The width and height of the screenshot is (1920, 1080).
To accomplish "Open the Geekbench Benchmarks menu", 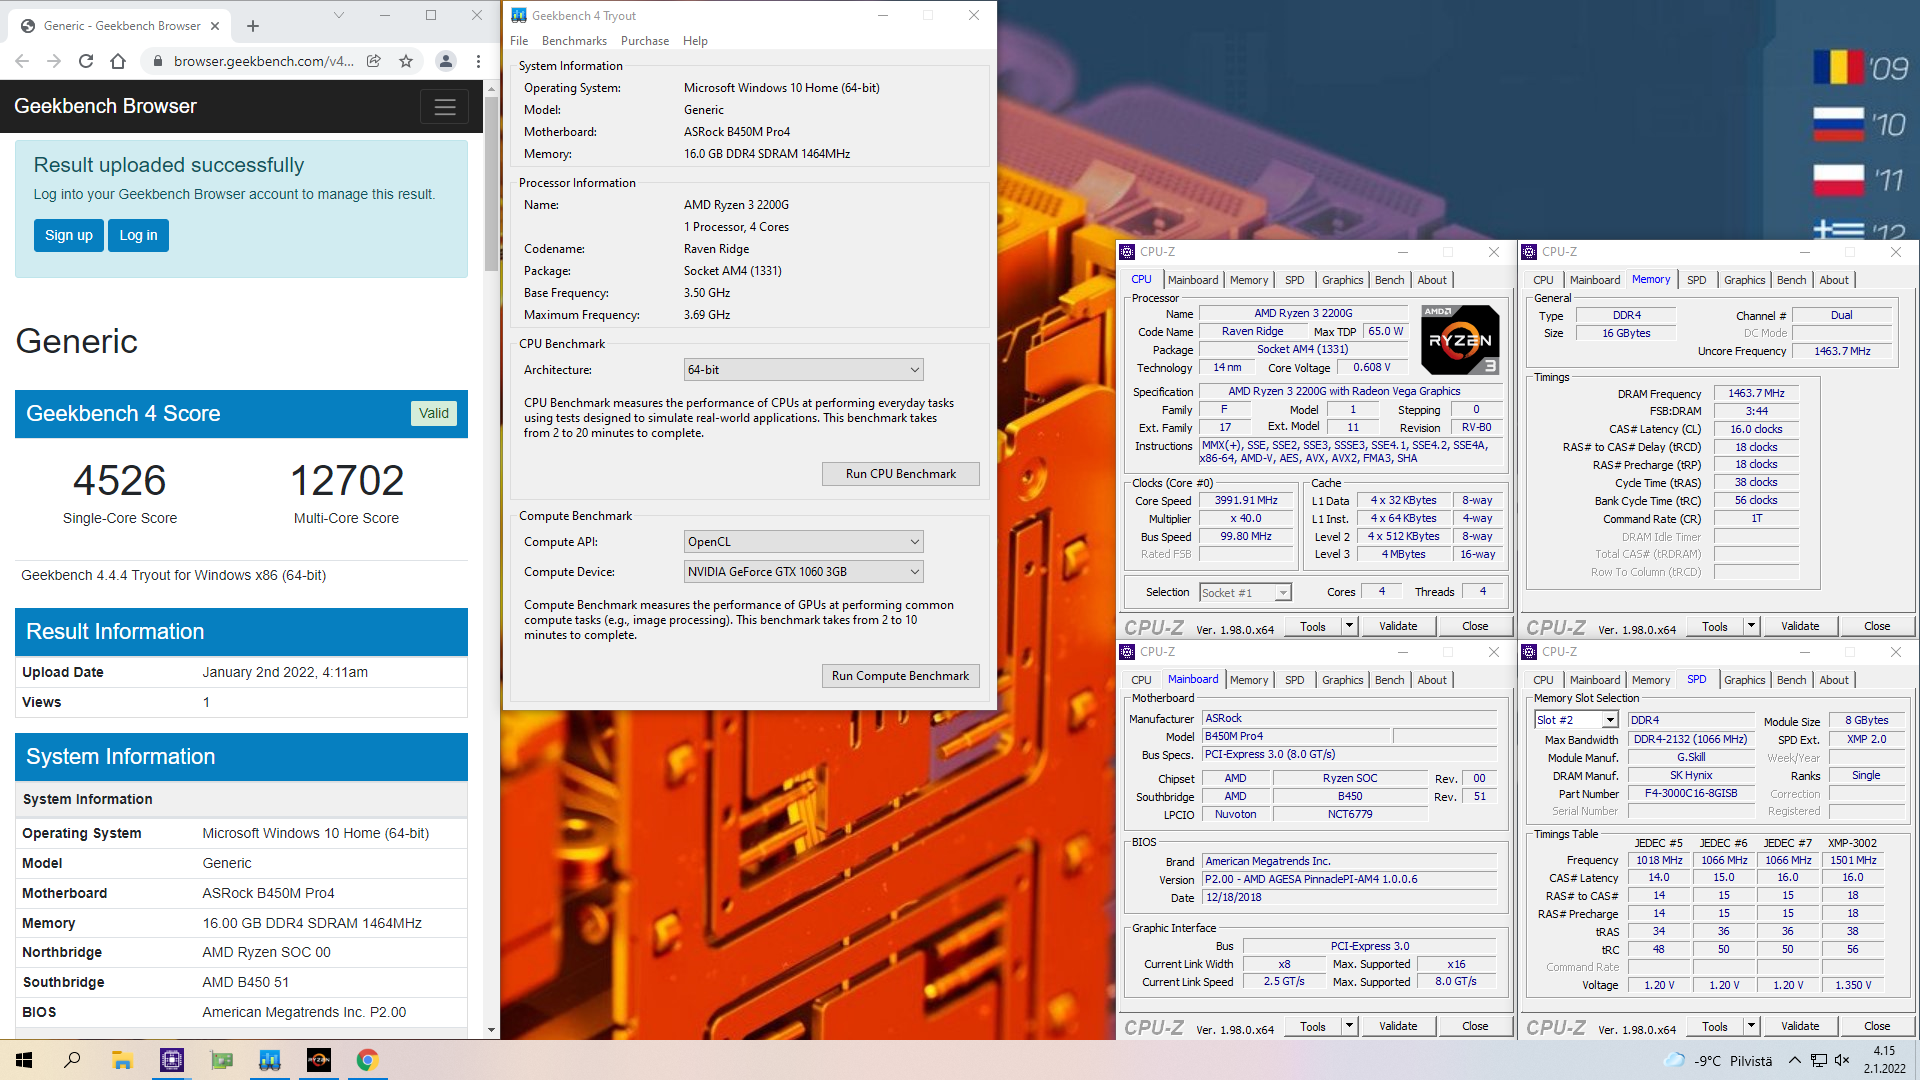I will [574, 41].
